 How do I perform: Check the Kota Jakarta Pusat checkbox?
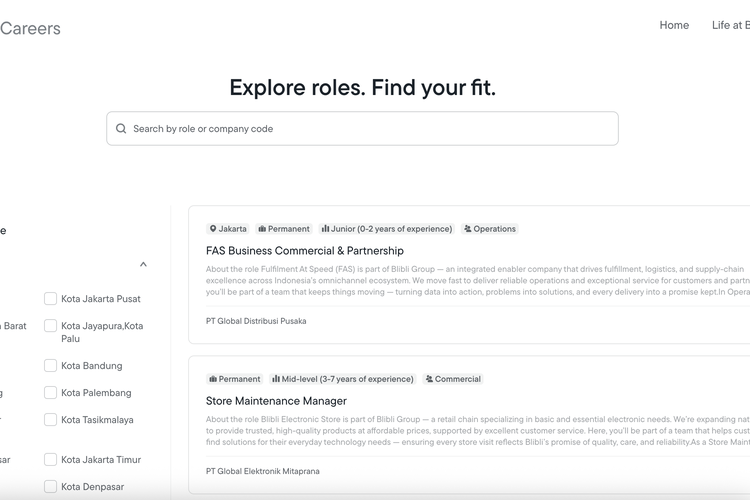tap(50, 299)
